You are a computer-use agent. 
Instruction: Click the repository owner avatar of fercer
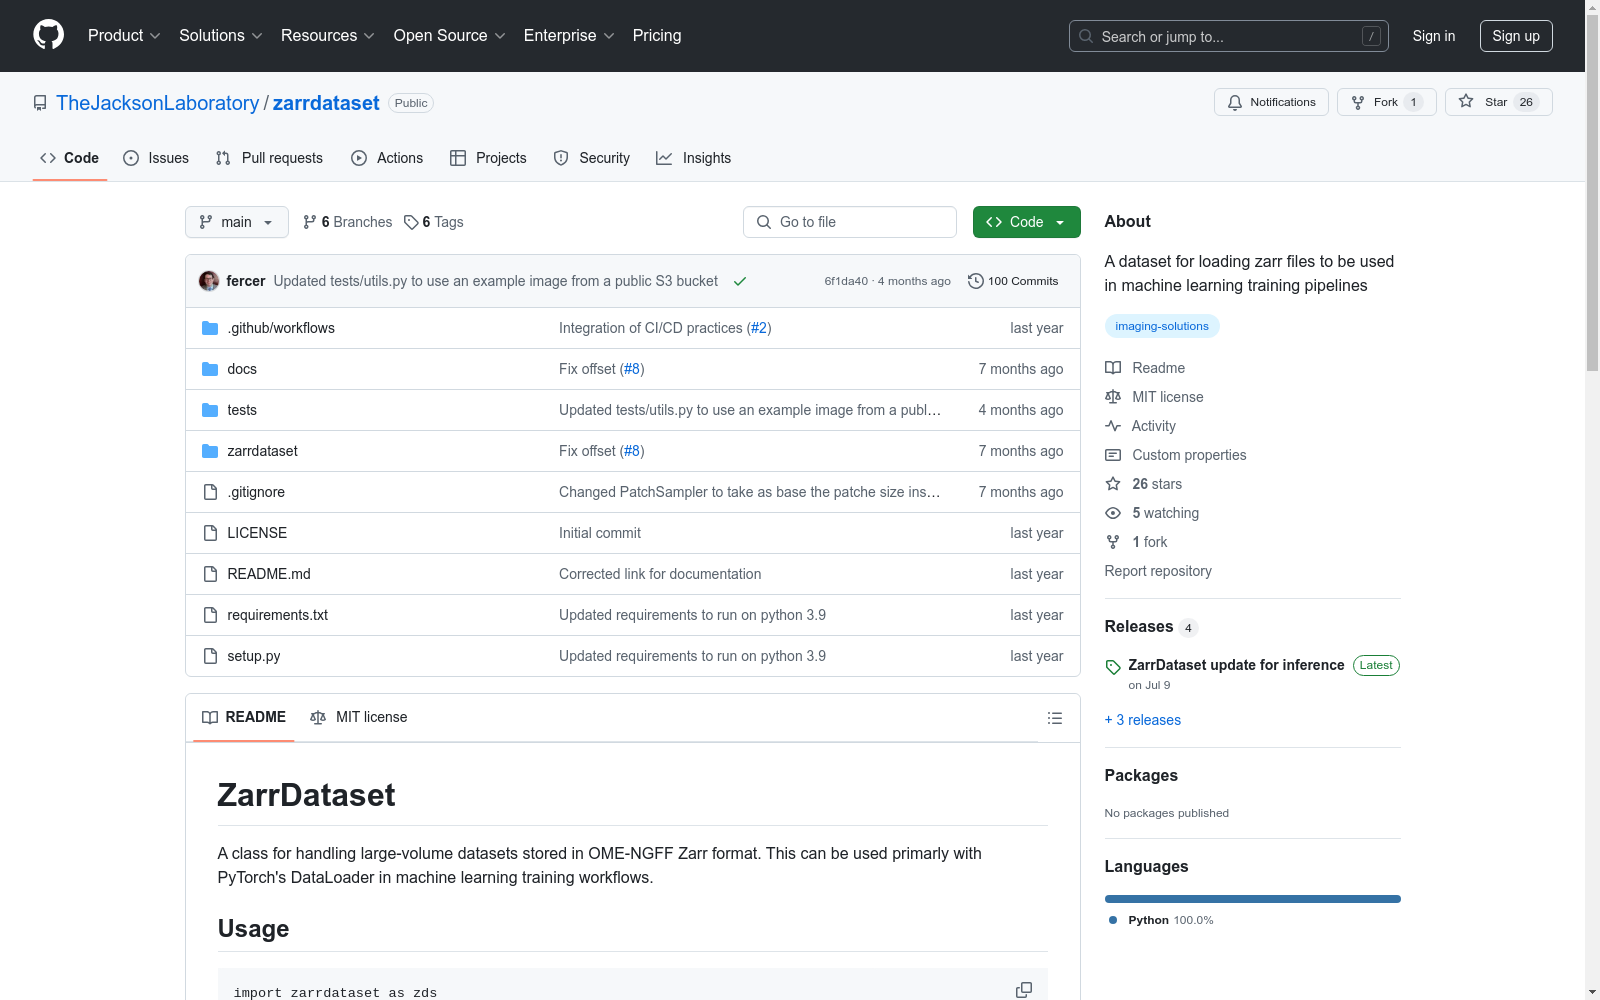[x=209, y=281]
